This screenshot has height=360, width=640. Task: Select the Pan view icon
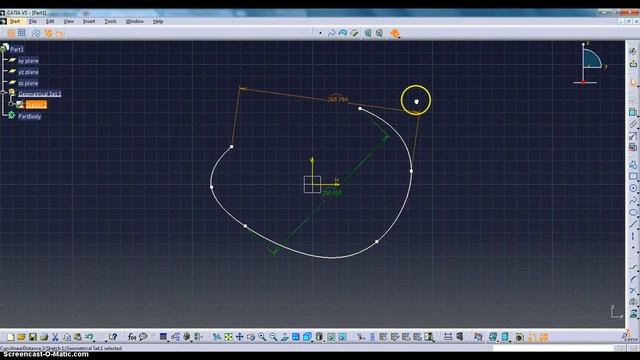click(240, 337)
